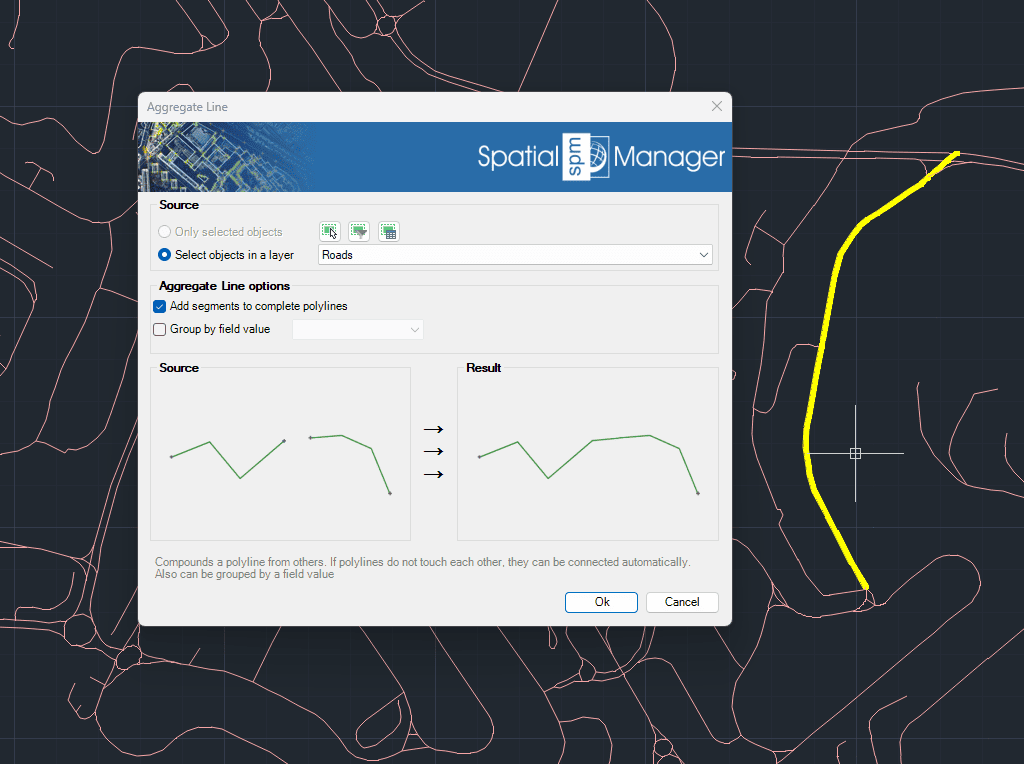Click the Aggregate Line title text

(187, 107)
